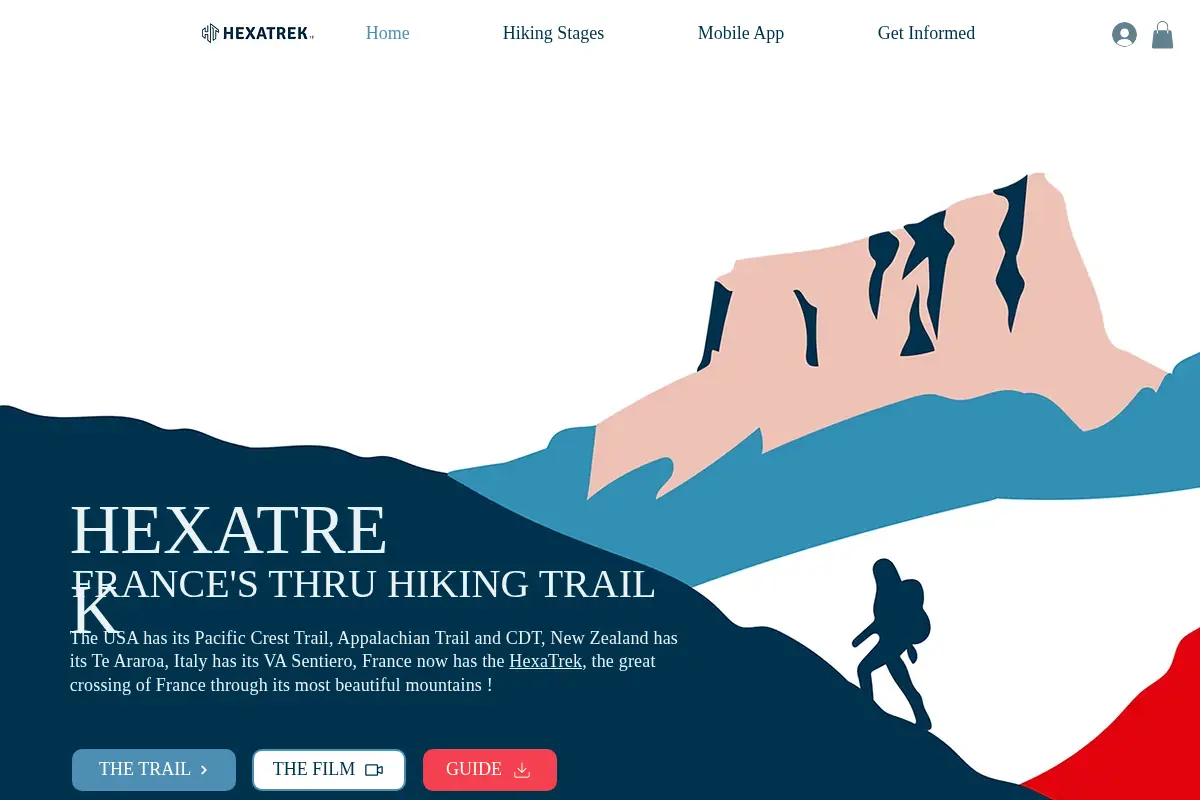Select the Home menu item
The image size is (1200, 800).
click(x=388, y=33)
